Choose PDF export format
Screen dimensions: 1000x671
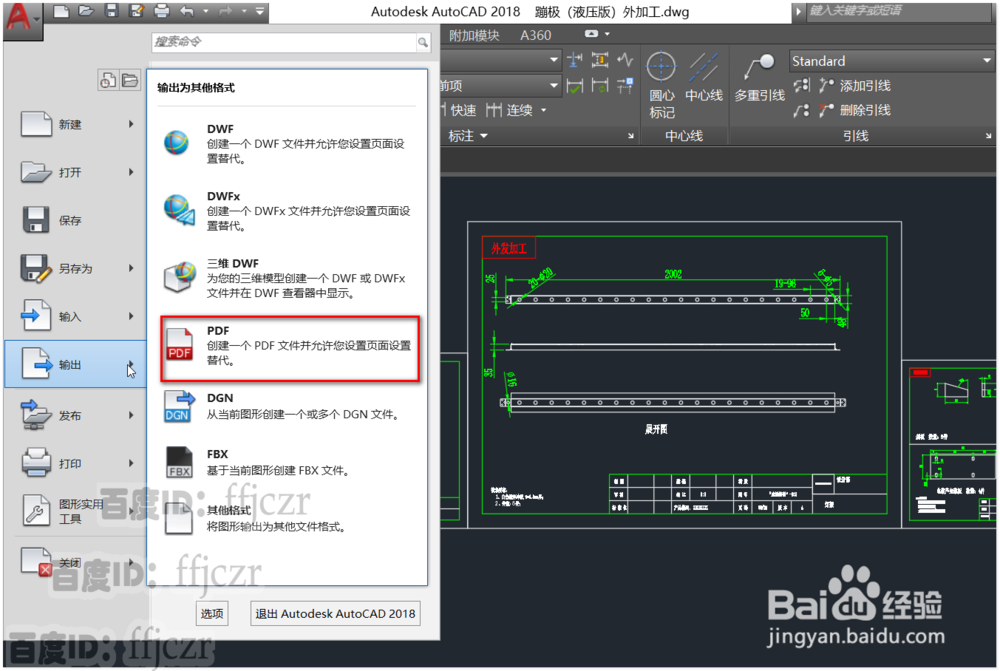[x=290, y=348]
